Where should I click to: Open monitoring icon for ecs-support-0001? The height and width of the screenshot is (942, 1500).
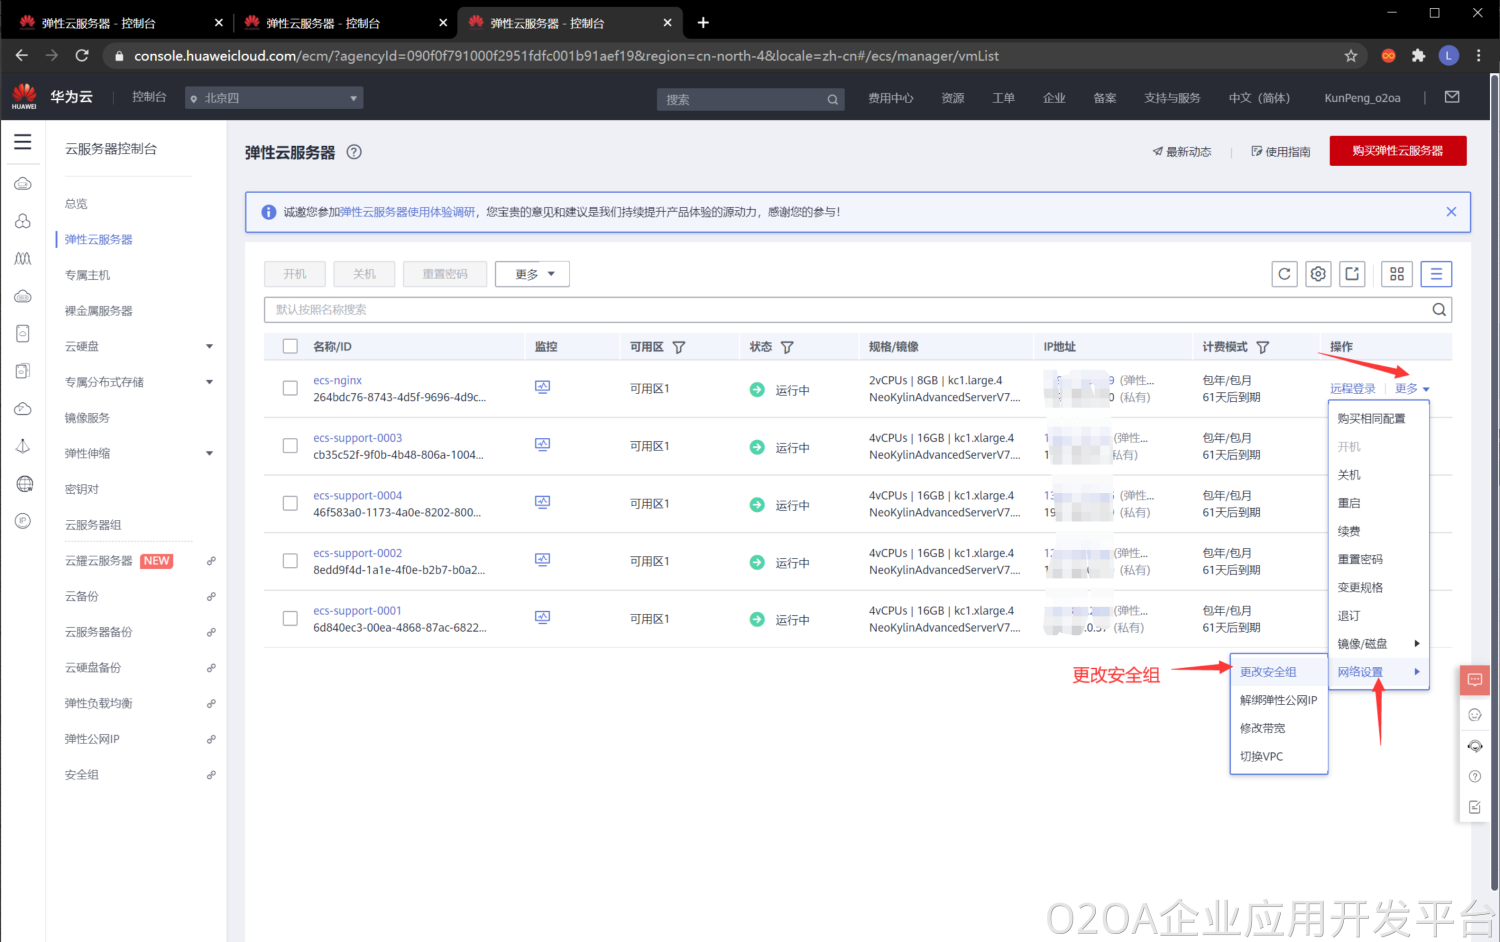[x=542, y=618]
